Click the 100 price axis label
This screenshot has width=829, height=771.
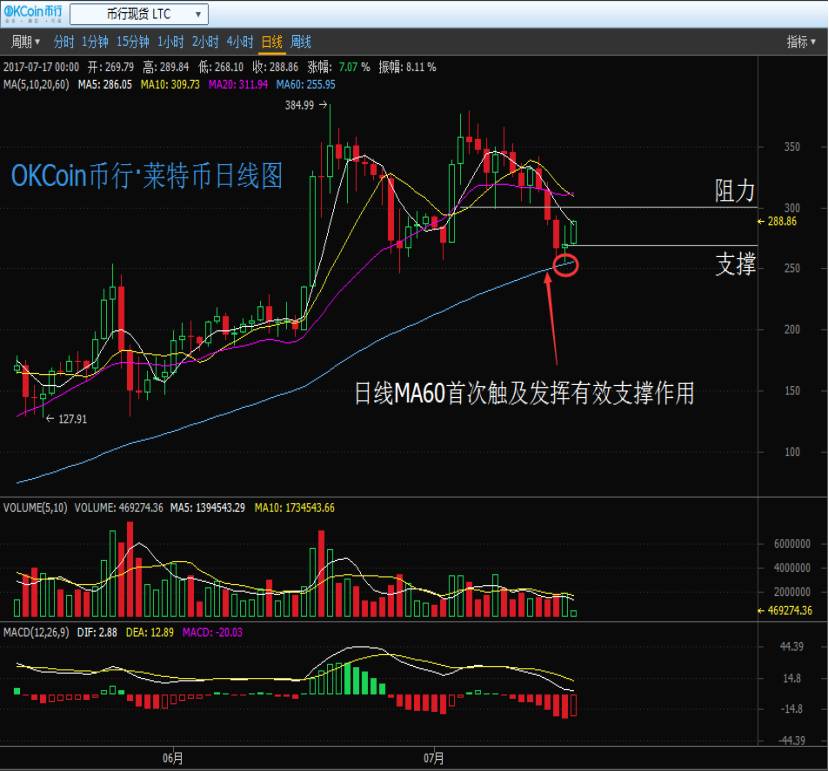[791, 452]
